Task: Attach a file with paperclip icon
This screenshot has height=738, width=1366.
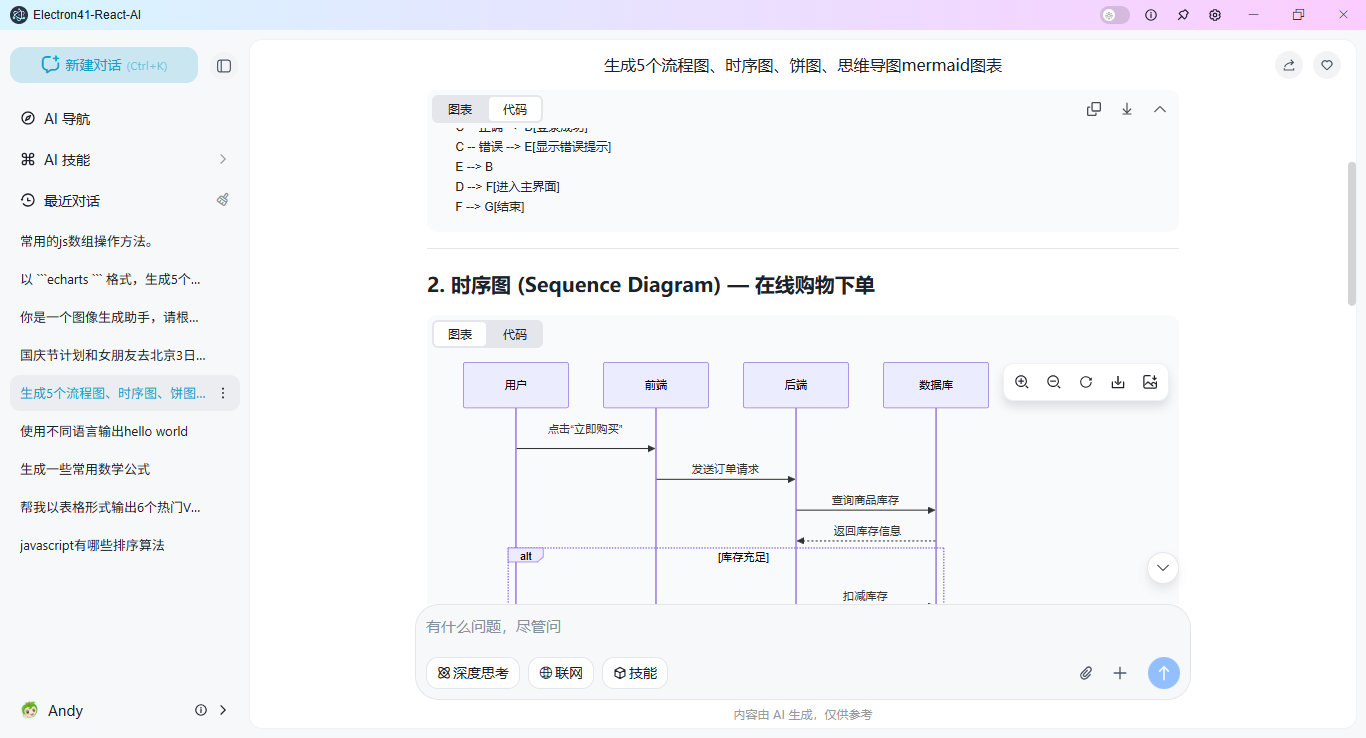Action: pyautogui.click(x=1086, y=673)
